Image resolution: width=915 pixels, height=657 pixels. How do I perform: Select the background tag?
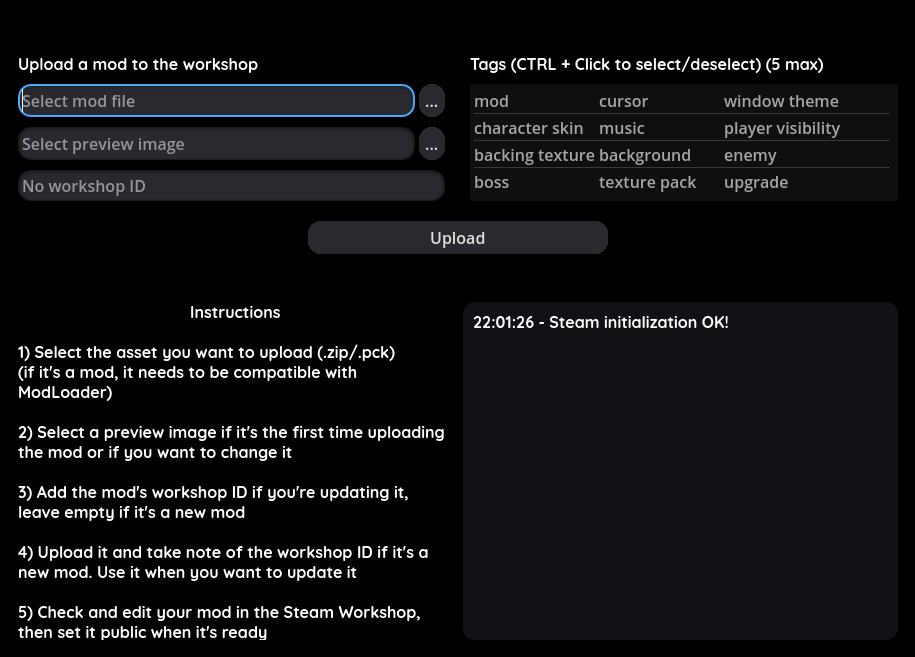click(x=645, y=155)
